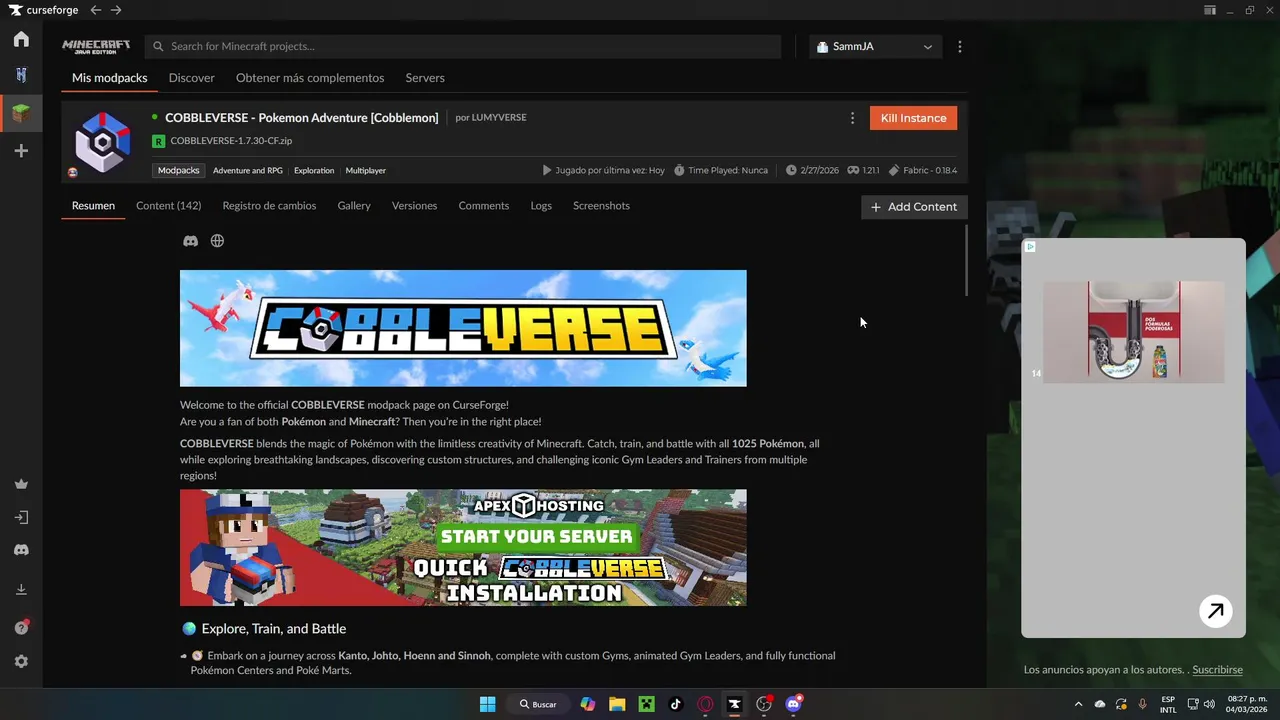The height and width of the screenshot is (720, 1280).
Task: Open the Windows Start menu
Action: click(x=487, y=704)
